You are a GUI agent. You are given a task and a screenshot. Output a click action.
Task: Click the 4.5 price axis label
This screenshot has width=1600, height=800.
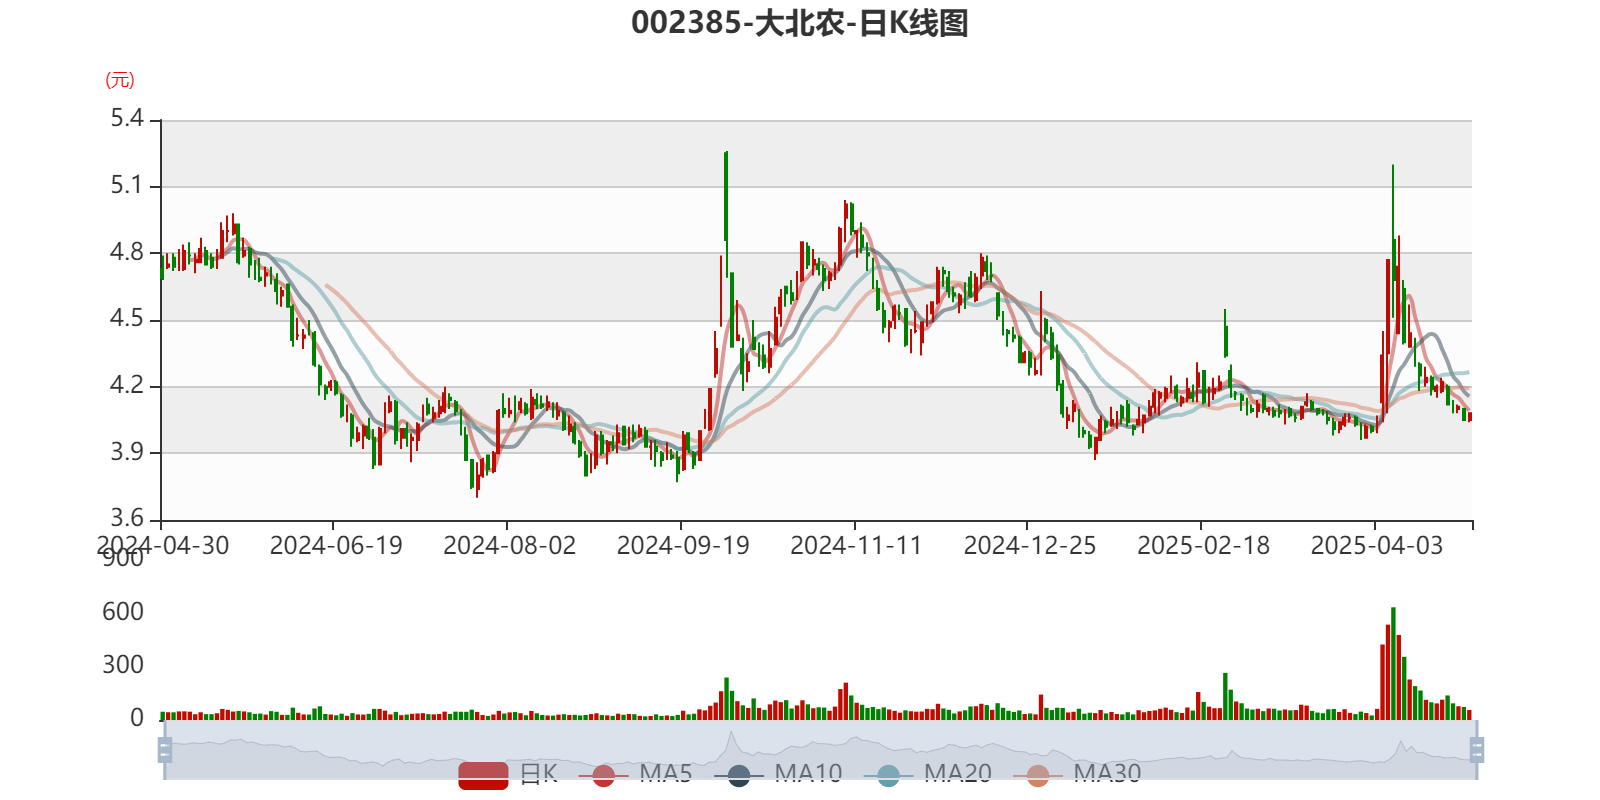coord(127,319)
